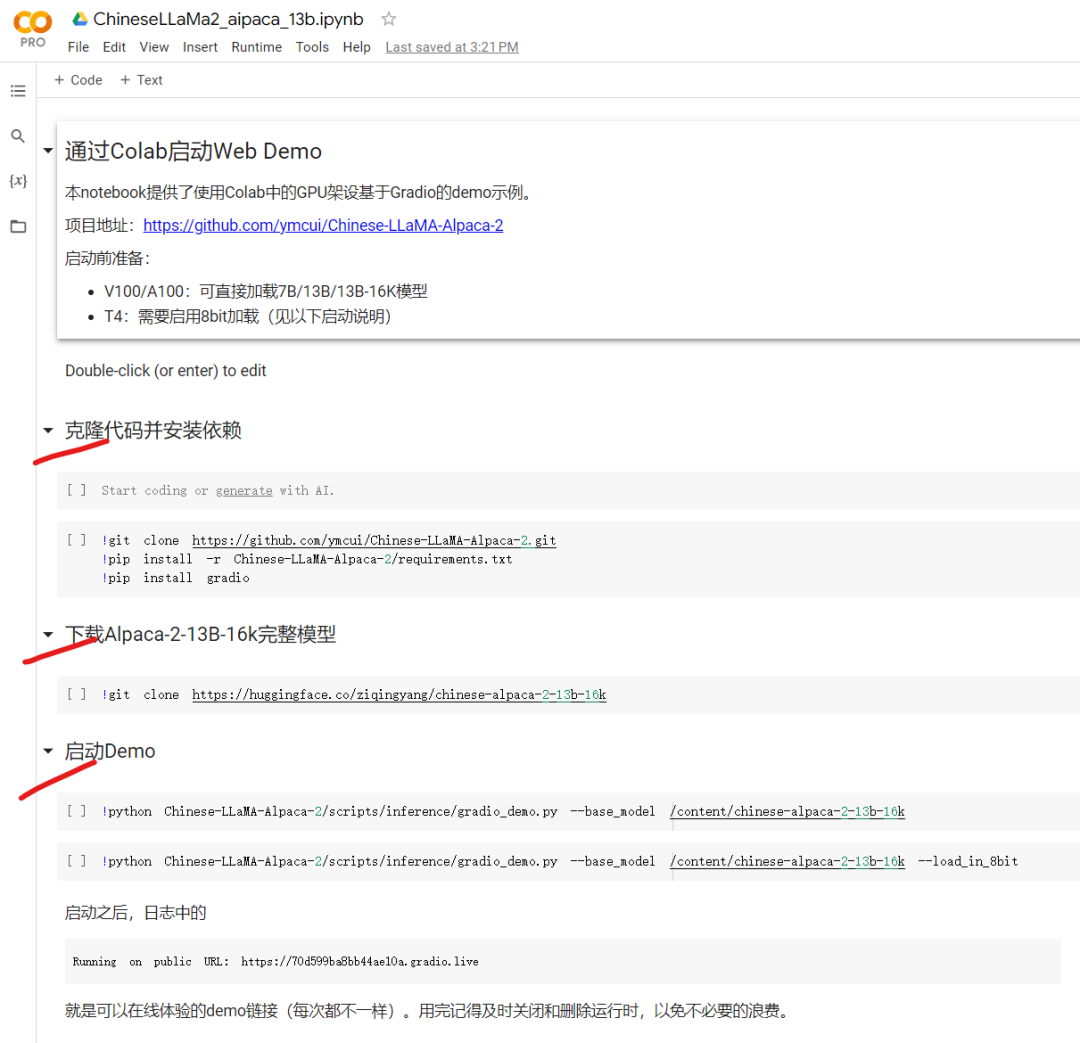The image size is (1080, 1043).
Task: Click the 'generate' link in empty cell
Action: point(244,490)
